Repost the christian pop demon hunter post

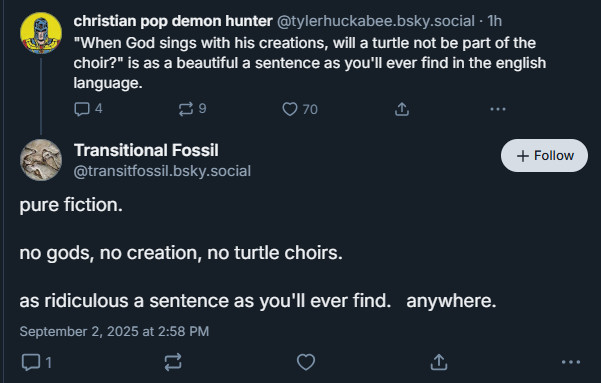pos(192,109)
